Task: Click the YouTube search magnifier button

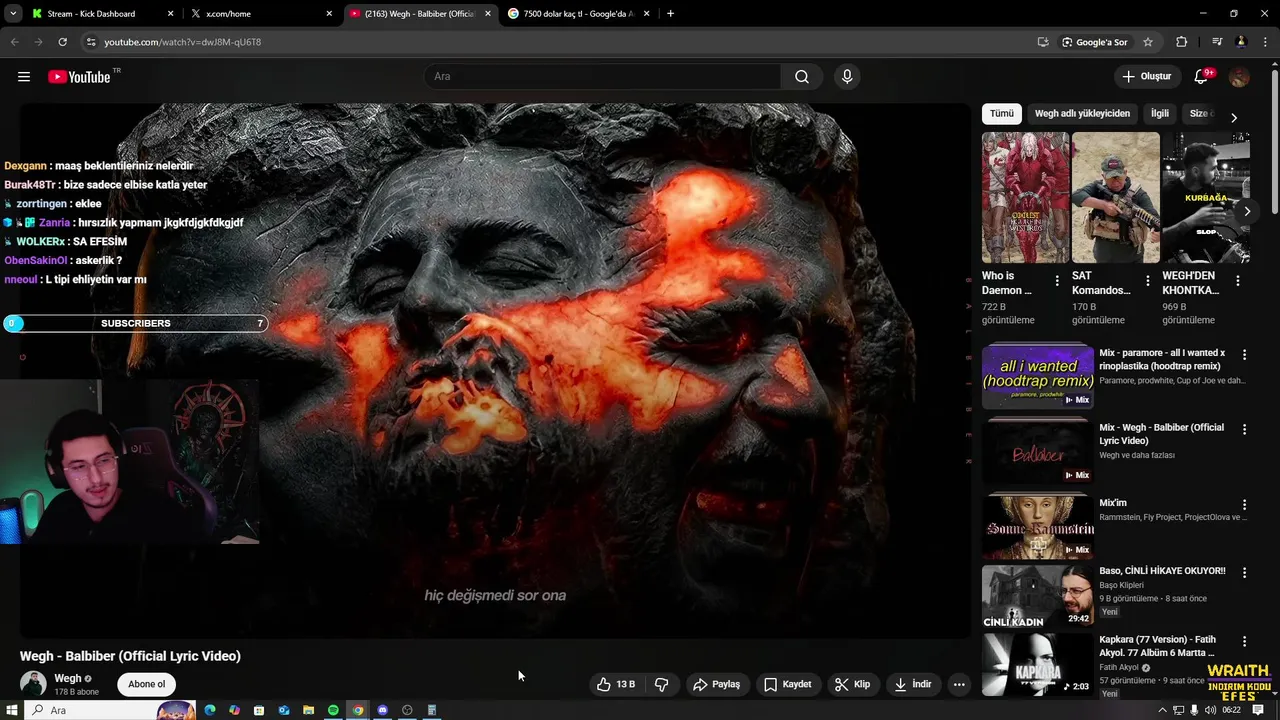Action: point(802,77)
